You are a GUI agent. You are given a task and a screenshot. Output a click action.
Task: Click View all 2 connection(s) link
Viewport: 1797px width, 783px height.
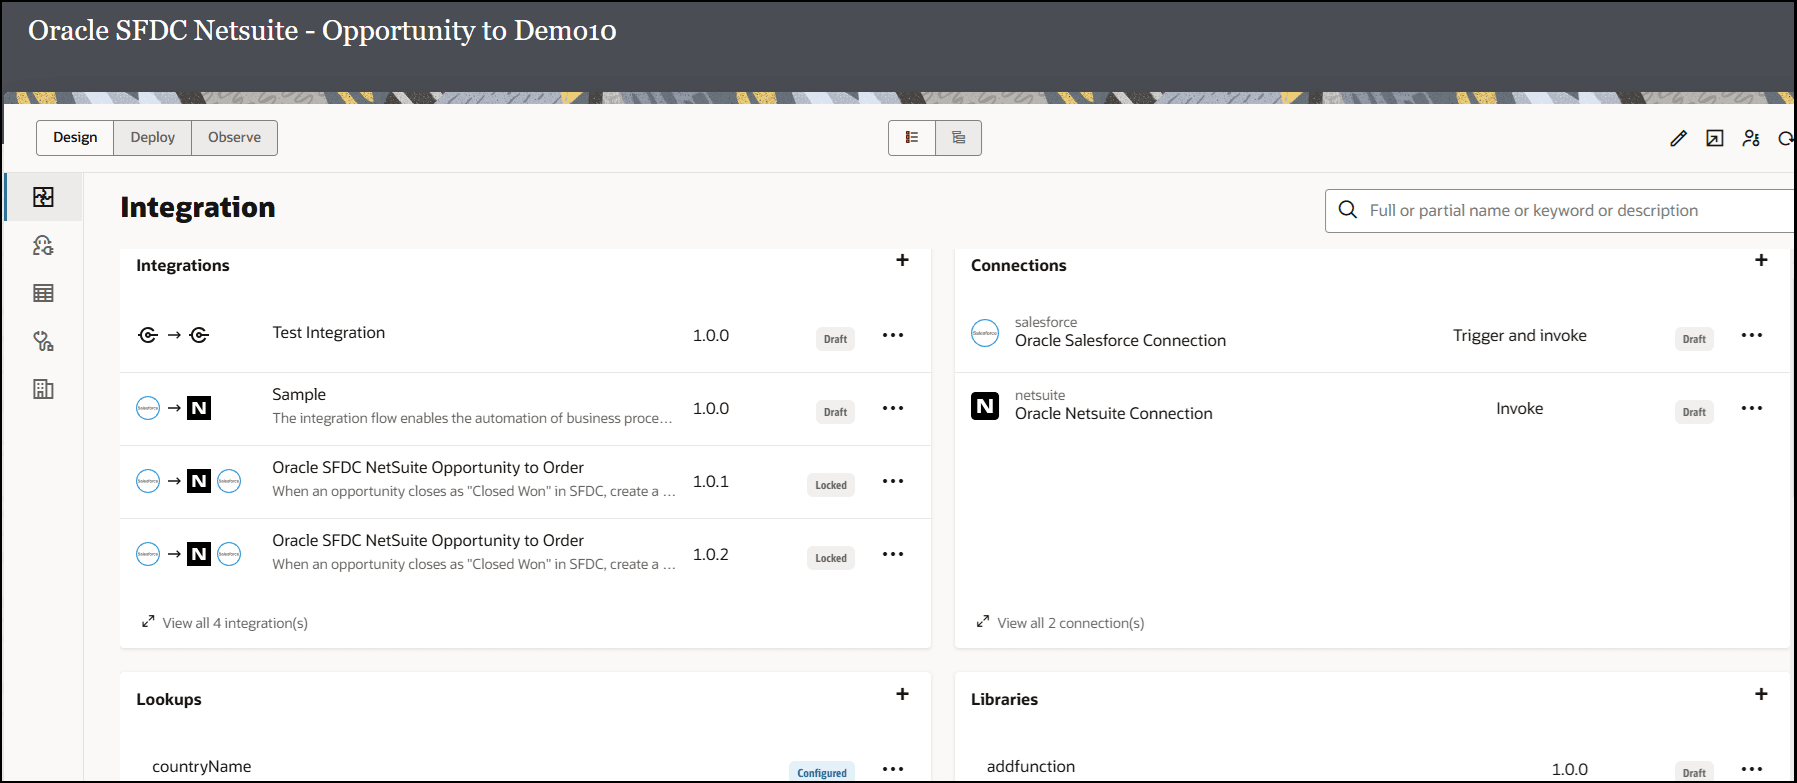pos(1071,623)
